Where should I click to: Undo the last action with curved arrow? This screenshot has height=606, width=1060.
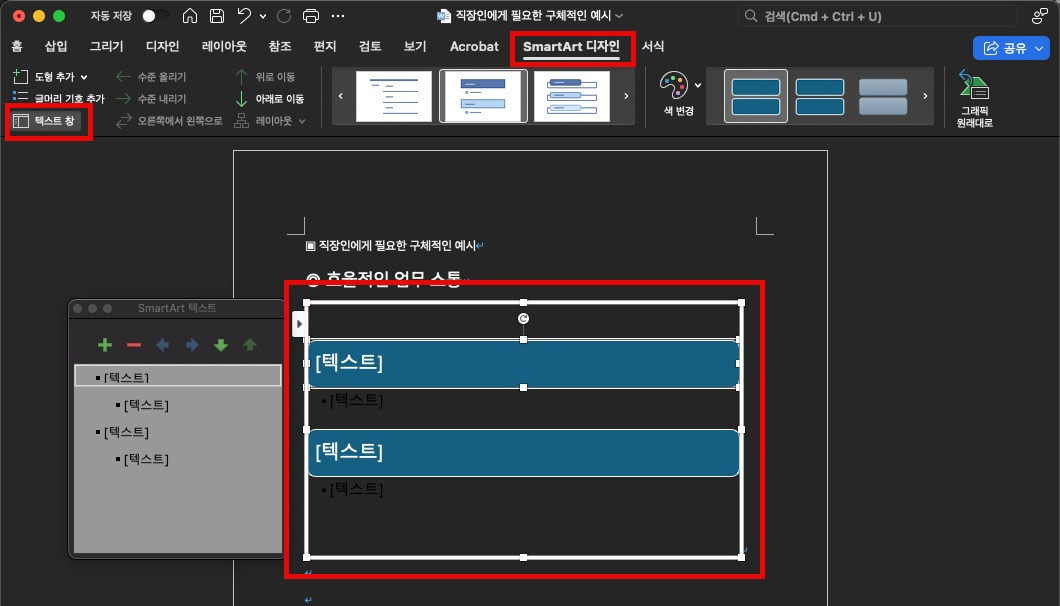[x=244, y=16]
